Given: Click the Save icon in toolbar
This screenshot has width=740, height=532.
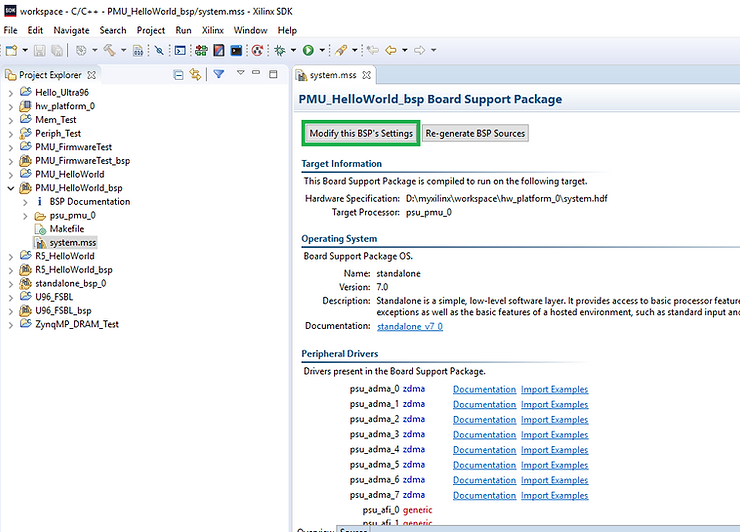Looking at the screenshot, I should pos(37,50).
